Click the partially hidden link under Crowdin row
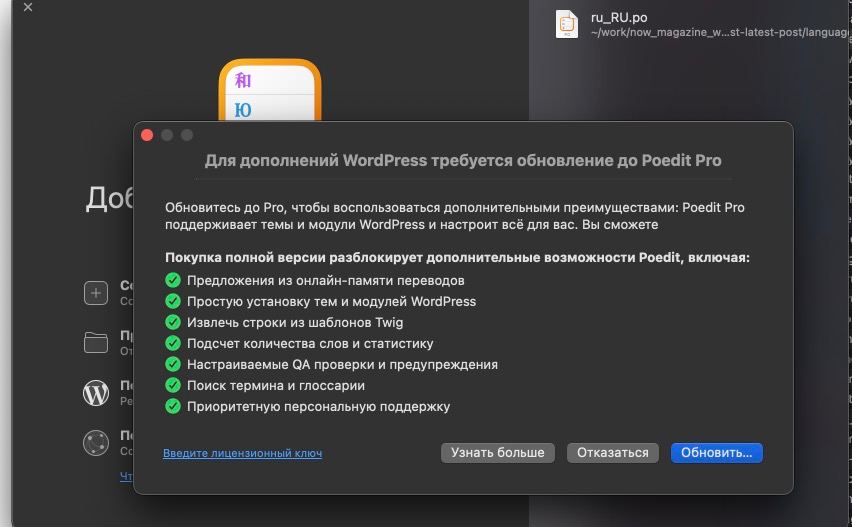 pos(126,476)
